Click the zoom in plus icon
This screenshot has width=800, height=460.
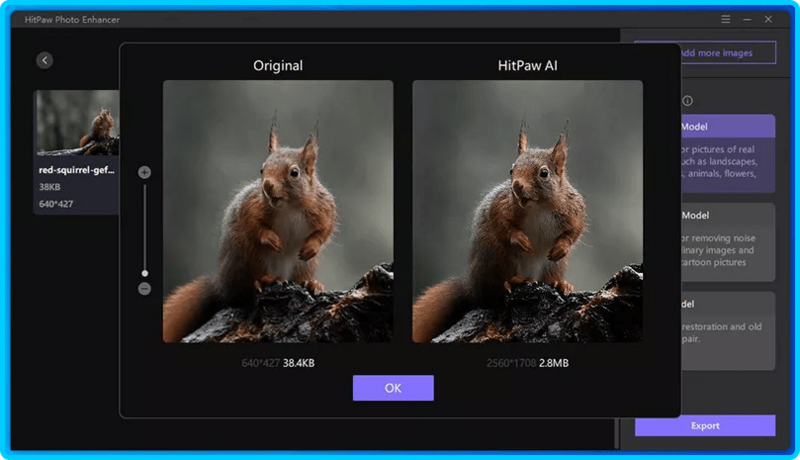pyautogui.click(x=144, y=172)
